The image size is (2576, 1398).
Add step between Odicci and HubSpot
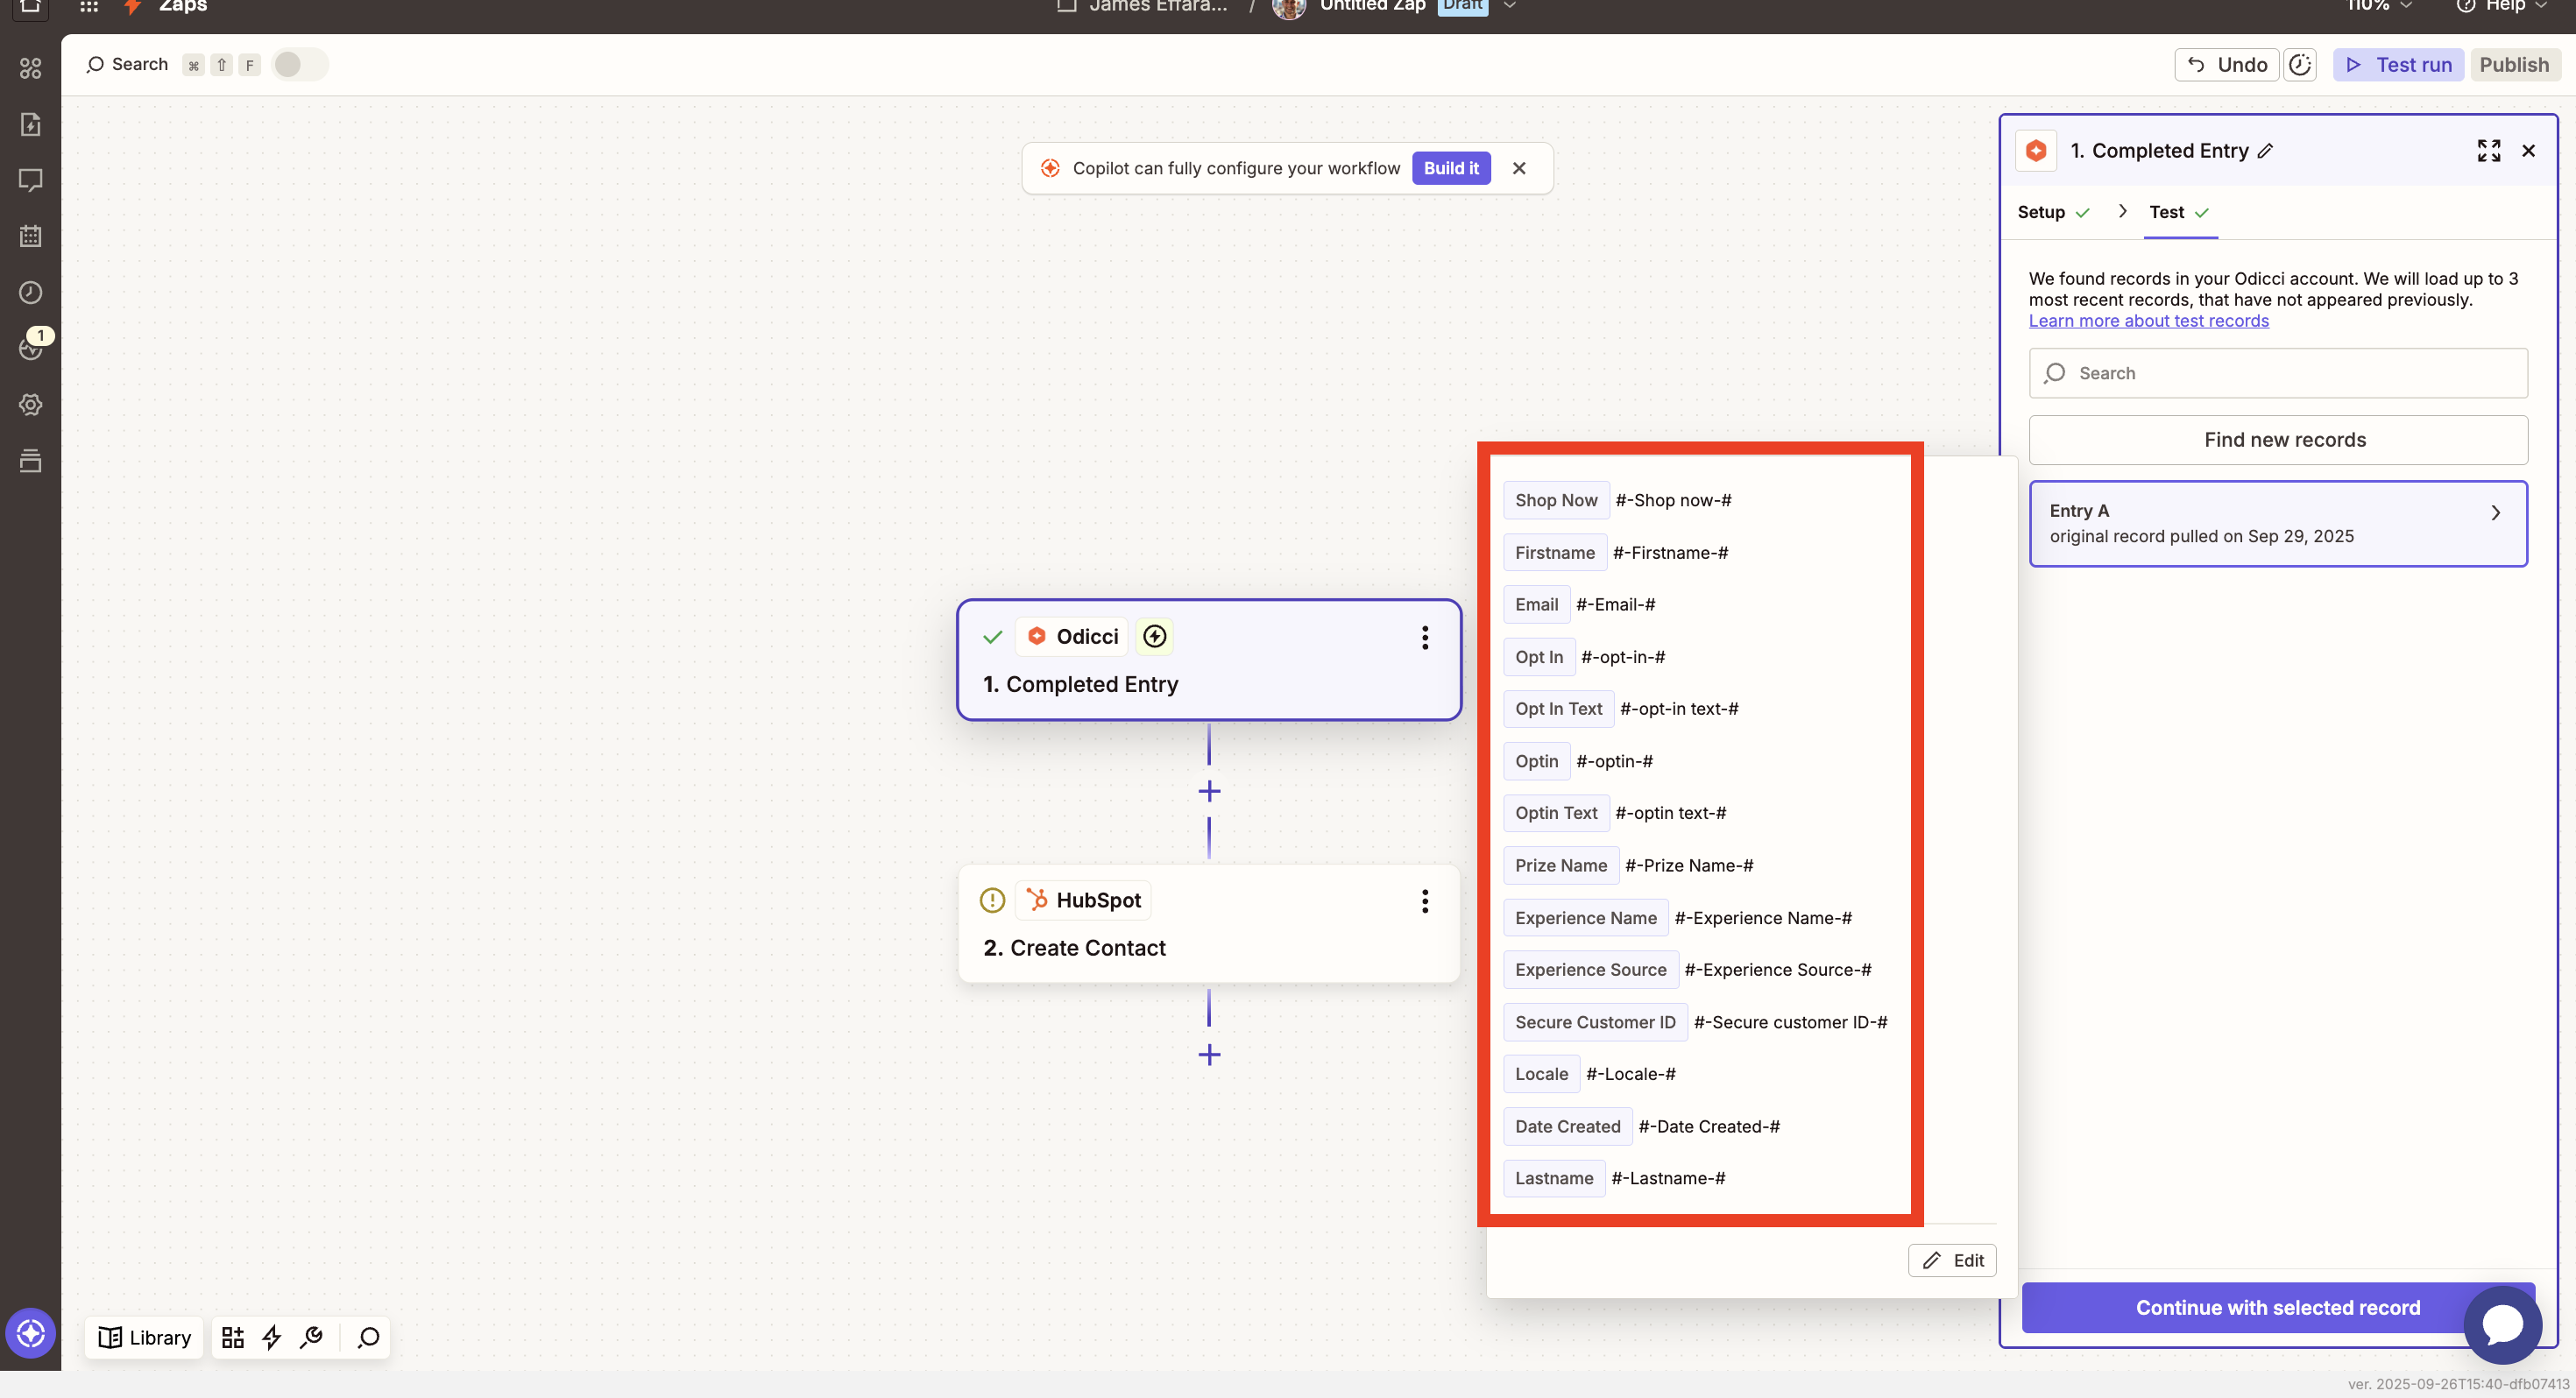(x=1209, y=791)
